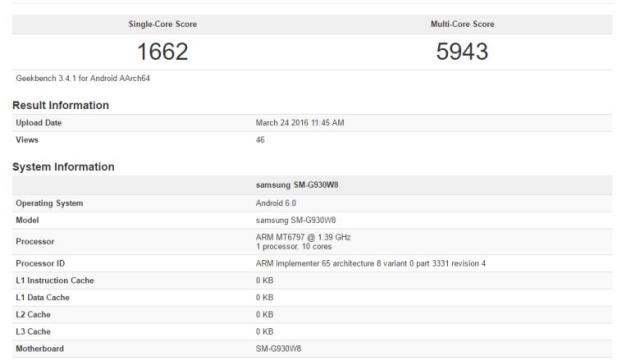
Task: Click the Model label
Action: pos(27,220)
